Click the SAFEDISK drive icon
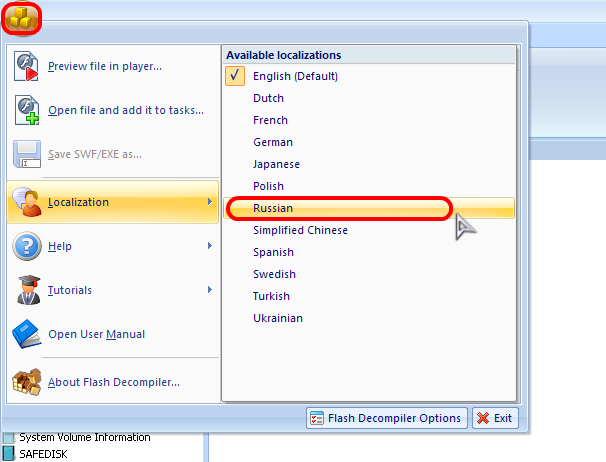The width and height of the screenshot is (606, 462). 9,454
